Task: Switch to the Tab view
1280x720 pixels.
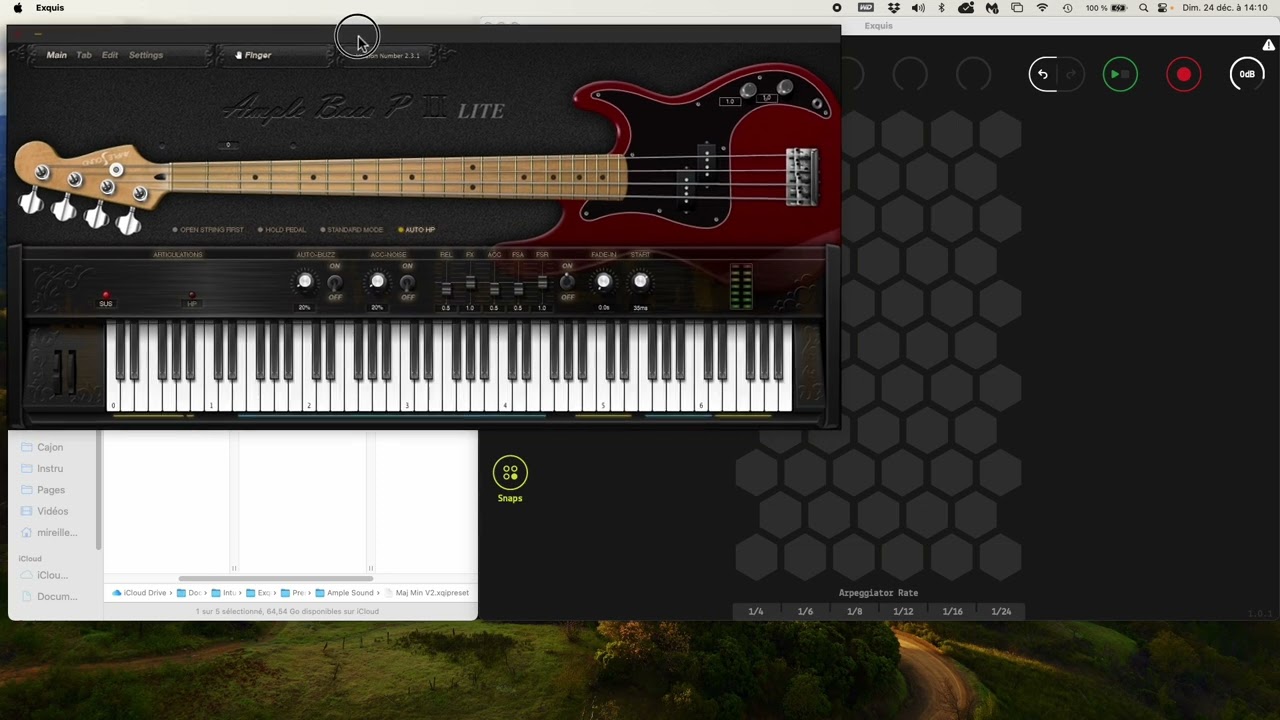Action: [84, 55]
